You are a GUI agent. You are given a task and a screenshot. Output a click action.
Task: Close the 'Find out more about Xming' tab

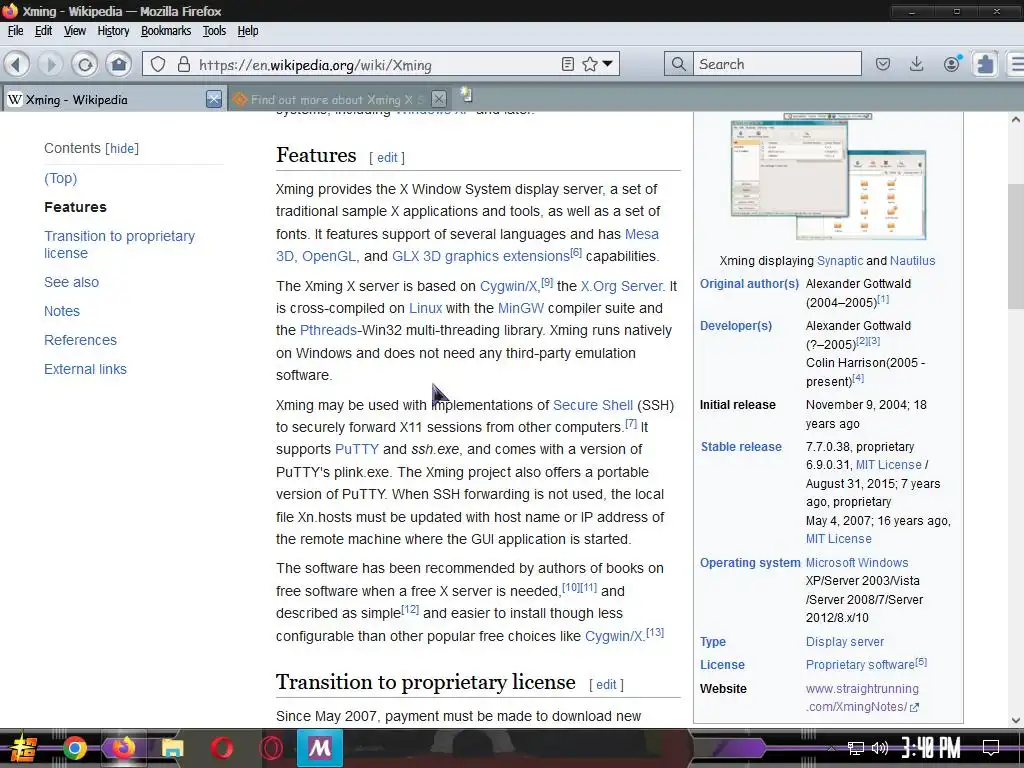coord(439,99)
